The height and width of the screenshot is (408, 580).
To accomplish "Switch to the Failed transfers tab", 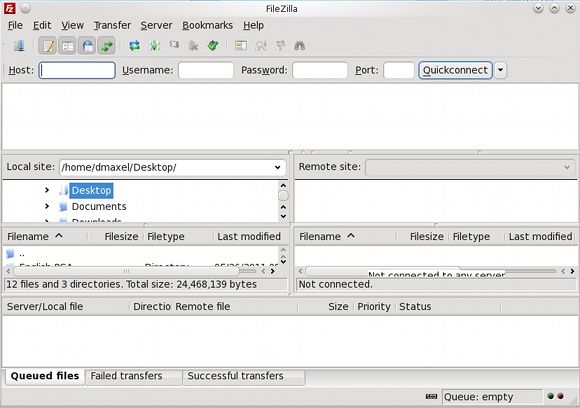I will [134, 376].
